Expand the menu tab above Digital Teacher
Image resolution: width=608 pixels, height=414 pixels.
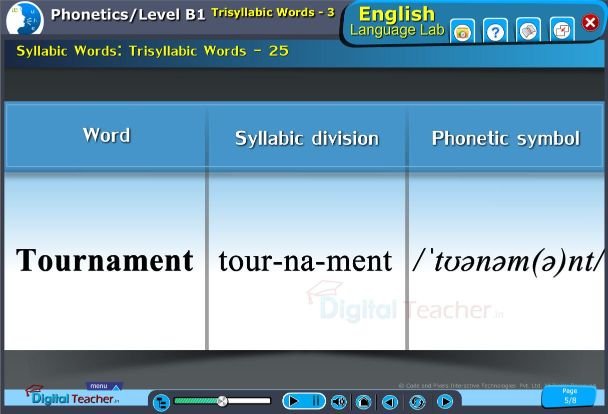[x=104, y=386]
